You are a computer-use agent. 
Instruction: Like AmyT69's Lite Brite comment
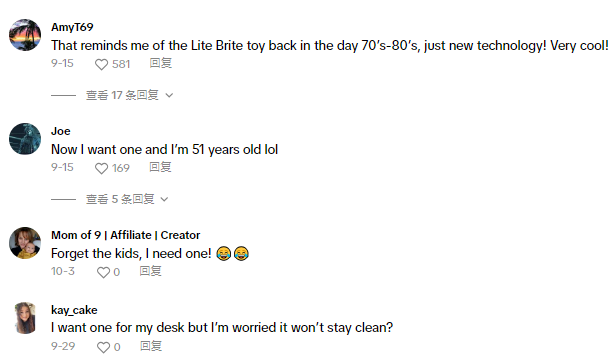click(x=101, y=64)
